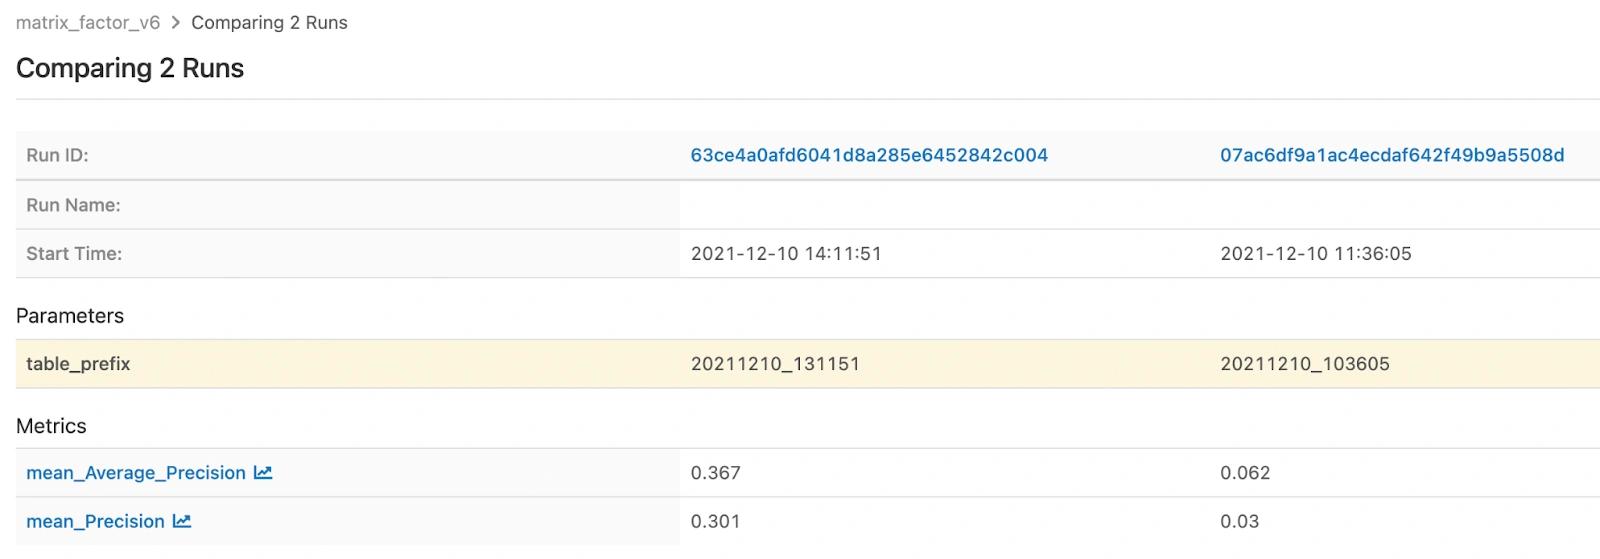Click table_prefix value 20211210_131151
This screenshot has height=559, width=1600.
(775, 364)
